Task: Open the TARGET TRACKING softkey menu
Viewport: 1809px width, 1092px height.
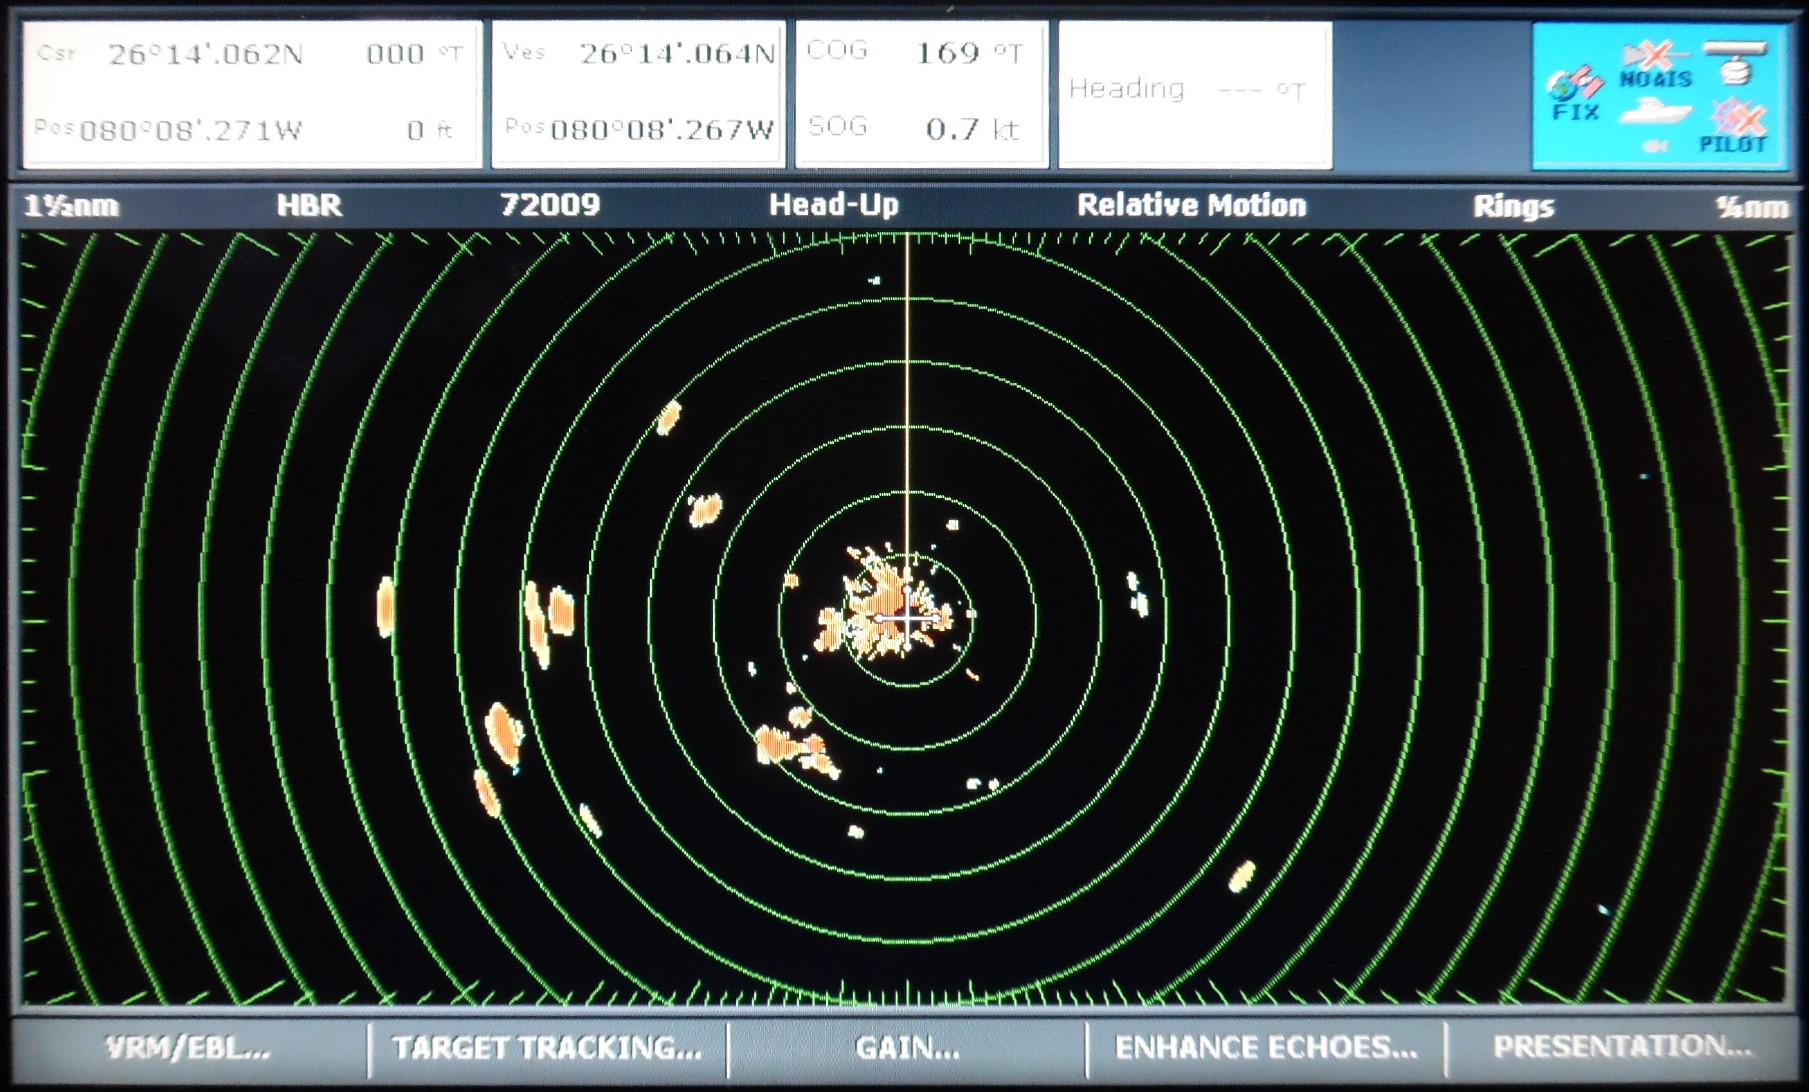Action: tap(547, 1048)
